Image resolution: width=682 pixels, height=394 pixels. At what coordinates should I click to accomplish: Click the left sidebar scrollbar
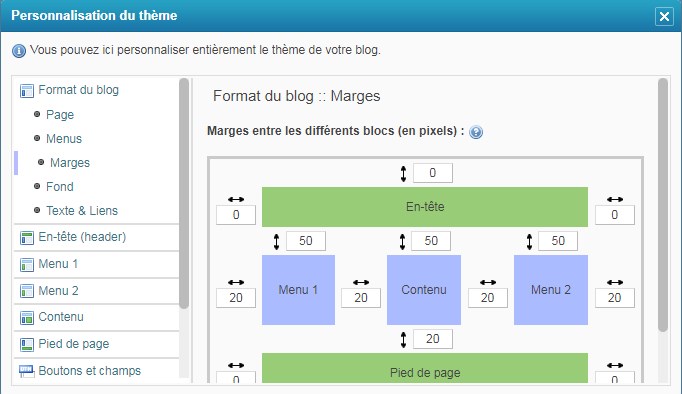pyautogui.click(x=184, y=194)
